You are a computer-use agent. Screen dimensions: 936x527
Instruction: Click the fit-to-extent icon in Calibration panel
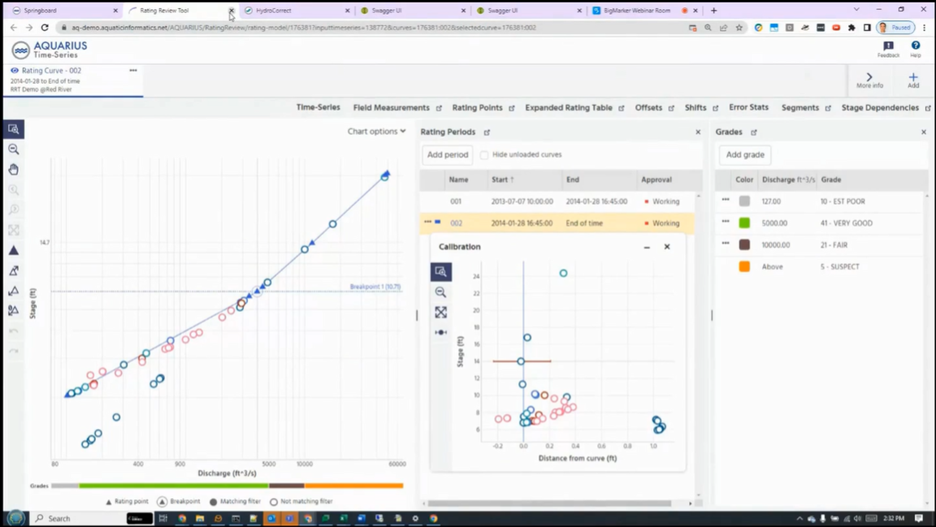tap(441, 312)
